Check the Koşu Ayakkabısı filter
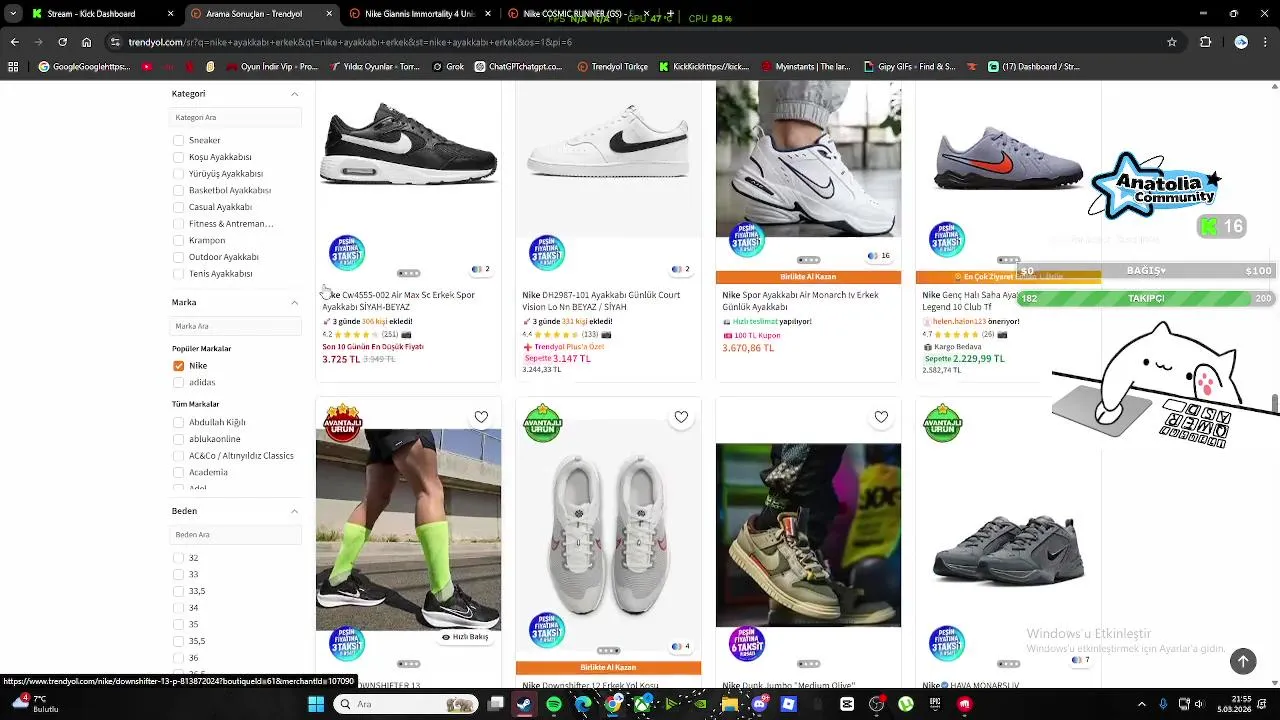 click(x=179, y=157)
